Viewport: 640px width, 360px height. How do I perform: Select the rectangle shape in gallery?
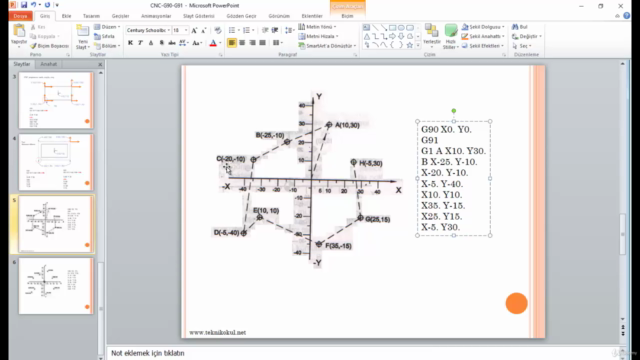coord(392,27)
